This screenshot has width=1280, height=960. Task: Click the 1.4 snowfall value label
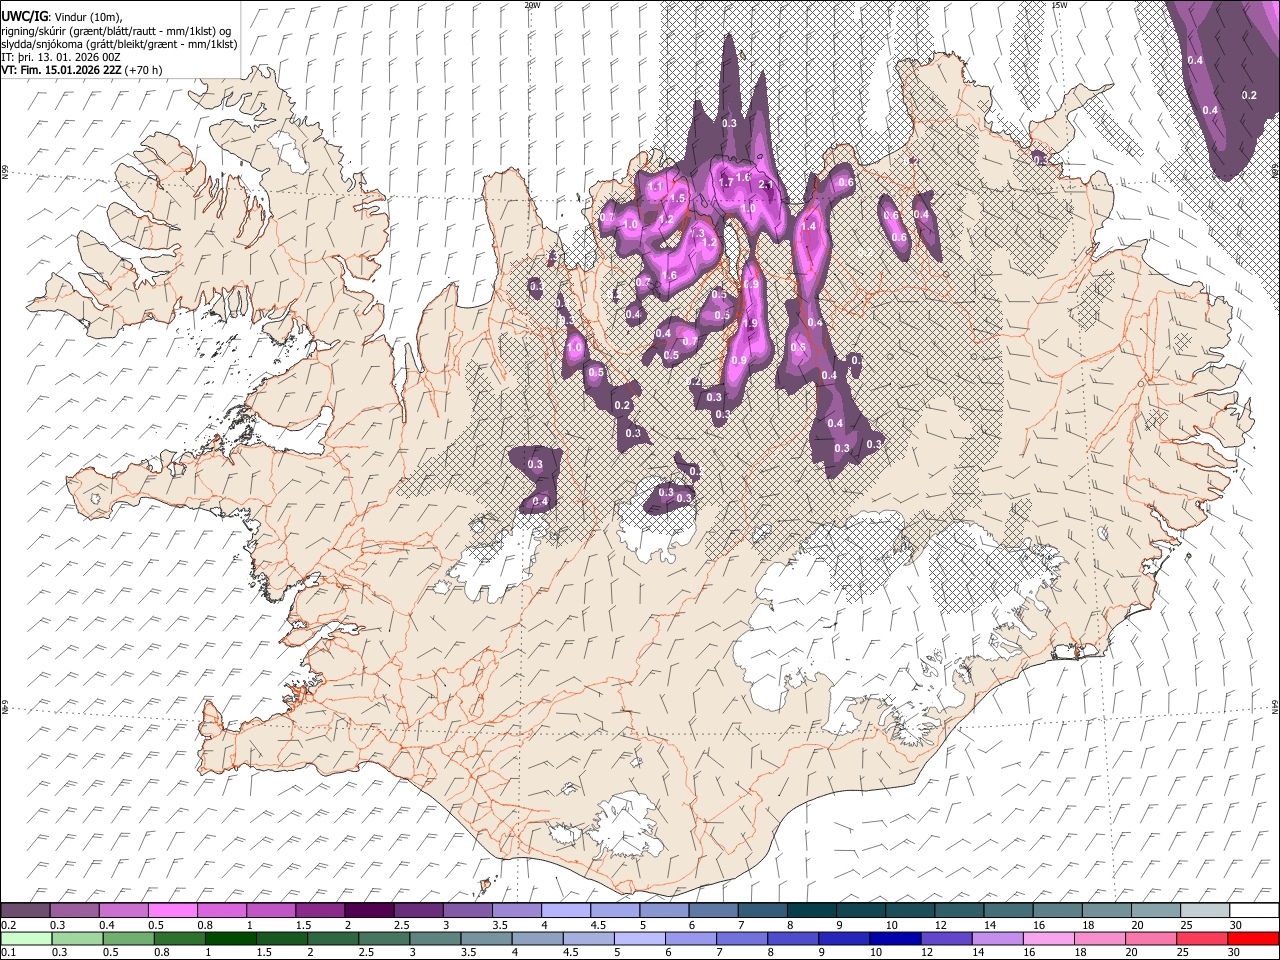click(x=809, y=227)
